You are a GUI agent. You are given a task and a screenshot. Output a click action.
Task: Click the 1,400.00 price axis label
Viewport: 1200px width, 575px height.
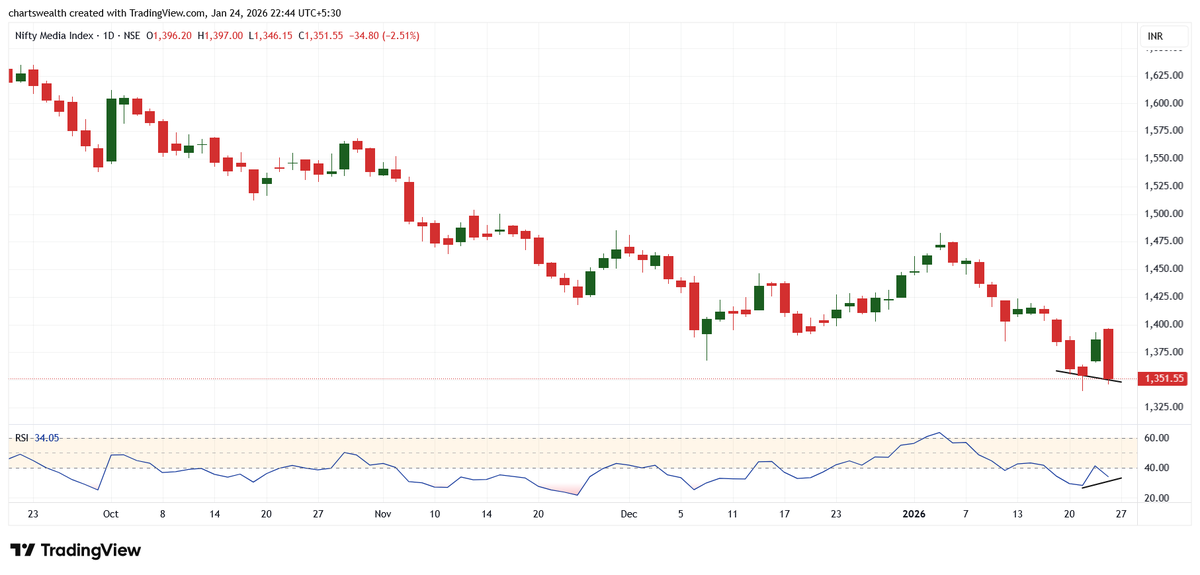point(1164,324)
